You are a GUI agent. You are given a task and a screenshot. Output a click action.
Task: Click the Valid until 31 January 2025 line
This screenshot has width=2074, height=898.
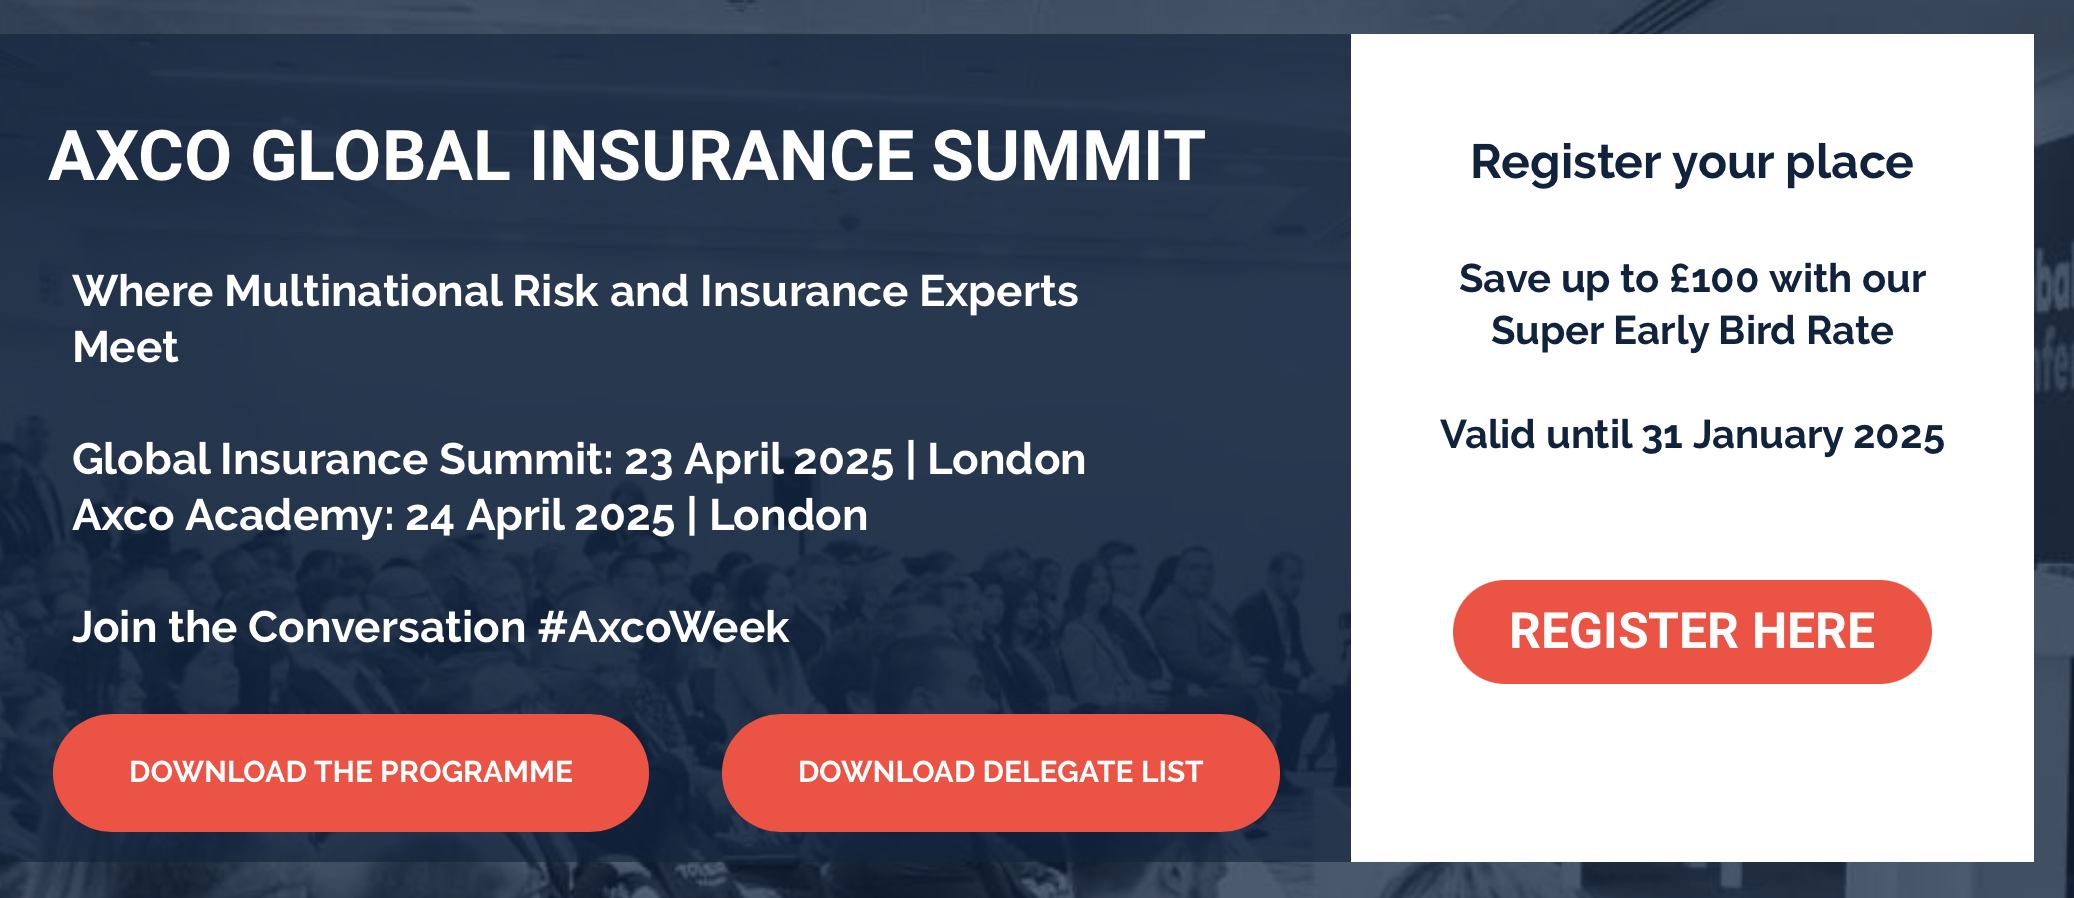click(1693, 435)
